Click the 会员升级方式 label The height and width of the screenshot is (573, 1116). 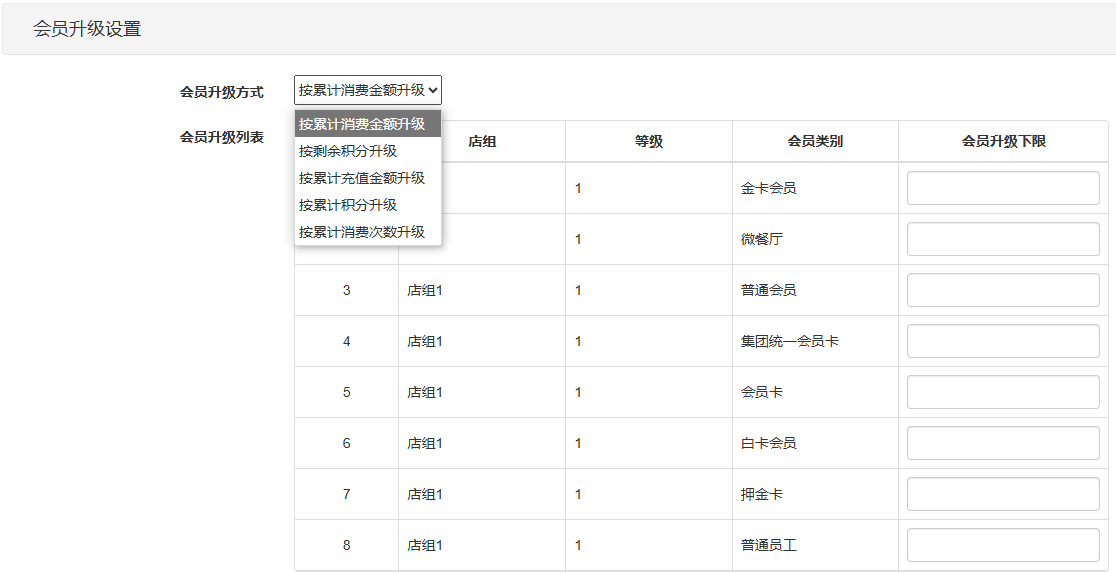coord(221,92)
